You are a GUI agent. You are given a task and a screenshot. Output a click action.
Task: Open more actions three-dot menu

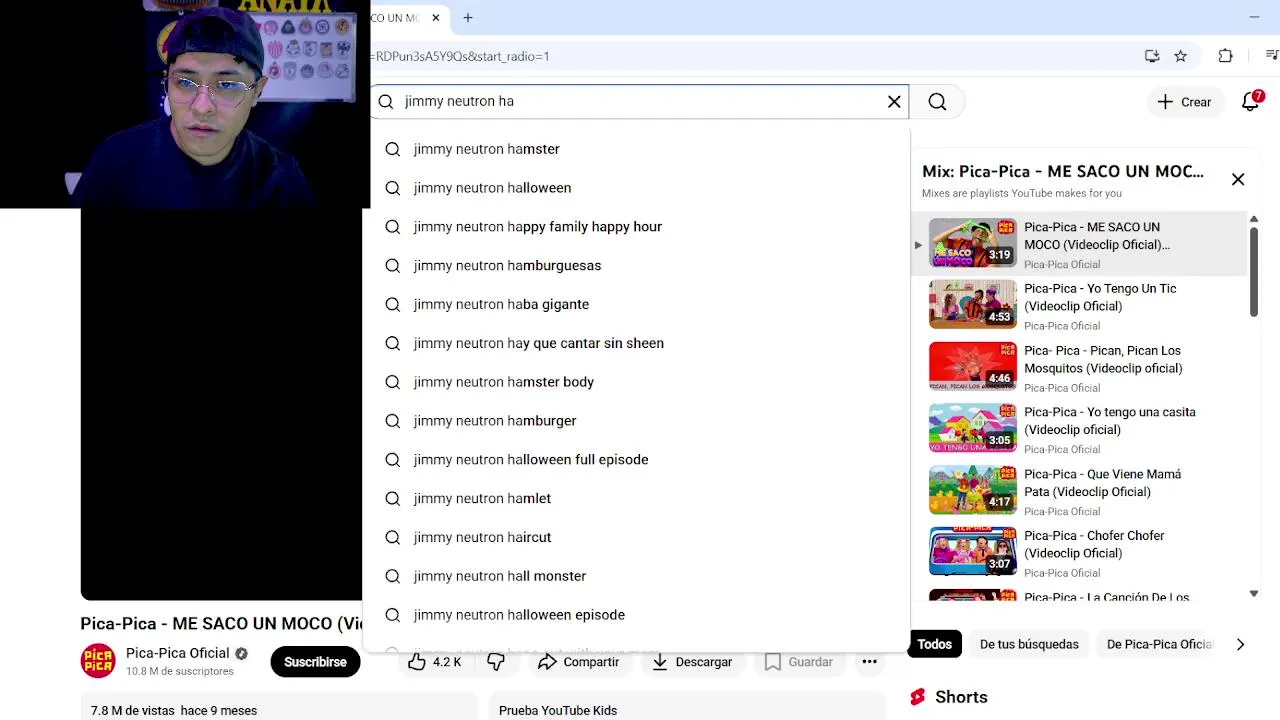click(x=869, y=662)
